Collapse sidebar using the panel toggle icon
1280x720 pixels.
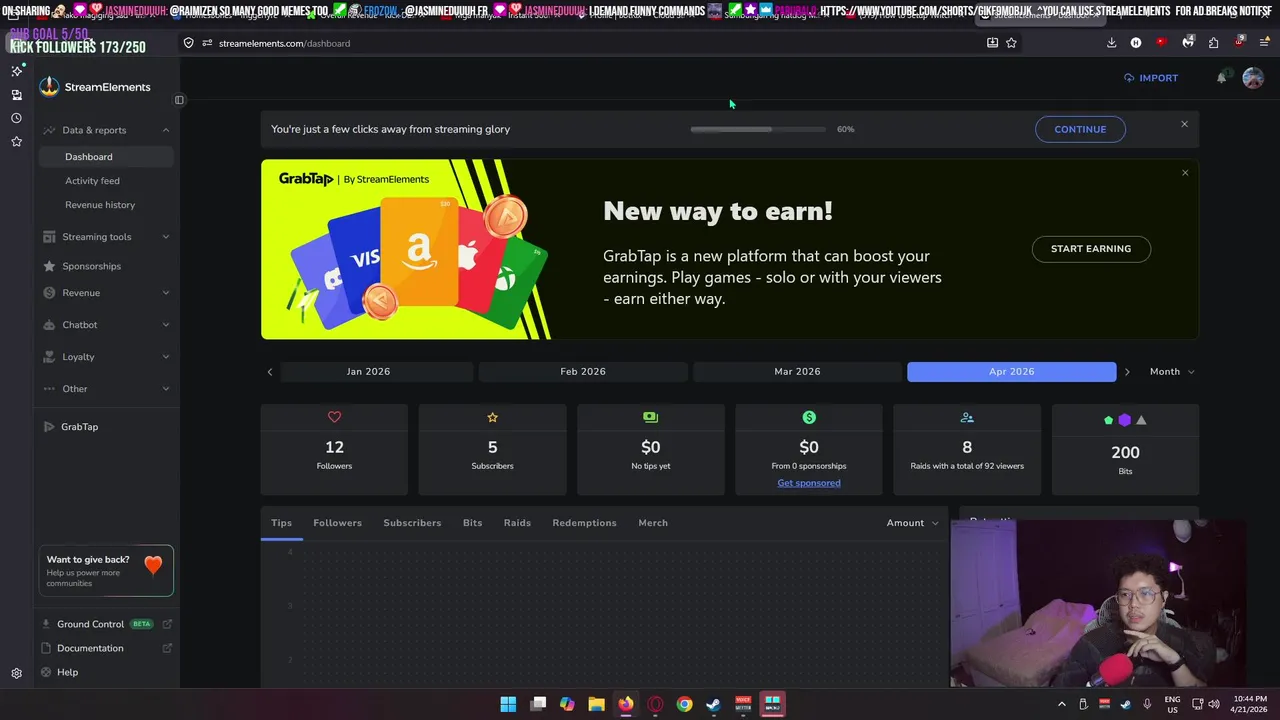pyautogui.click(x=179, y=100)
